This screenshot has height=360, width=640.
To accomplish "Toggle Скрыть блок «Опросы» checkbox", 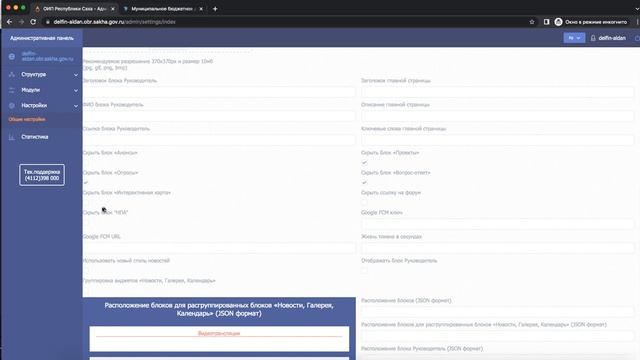I will point(86,182).
